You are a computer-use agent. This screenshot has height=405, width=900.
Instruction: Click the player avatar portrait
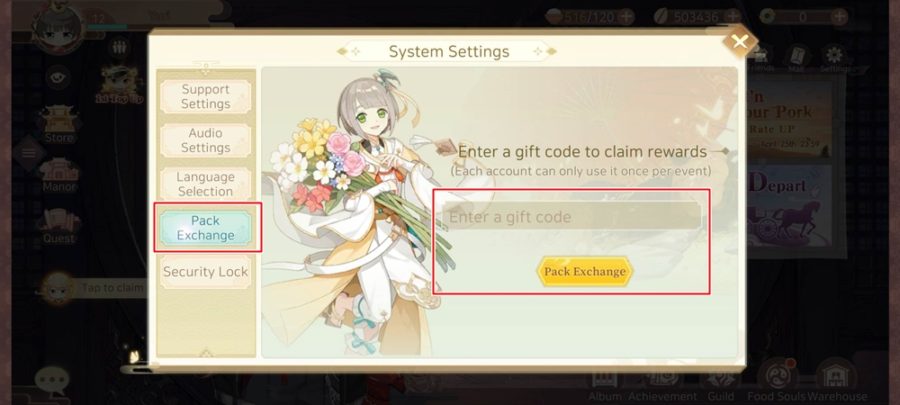(57, 26)
